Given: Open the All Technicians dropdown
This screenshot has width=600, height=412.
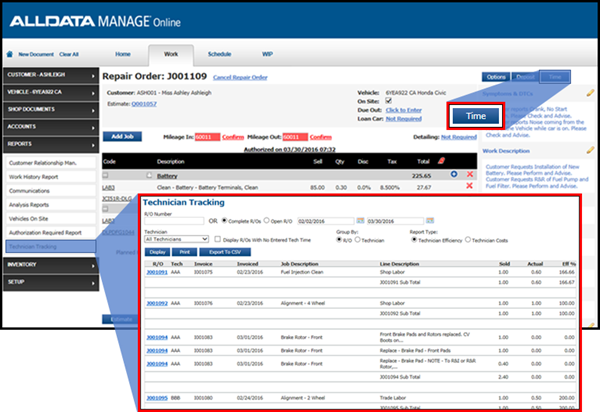Looking at the screenshot, I should [176, 239].
